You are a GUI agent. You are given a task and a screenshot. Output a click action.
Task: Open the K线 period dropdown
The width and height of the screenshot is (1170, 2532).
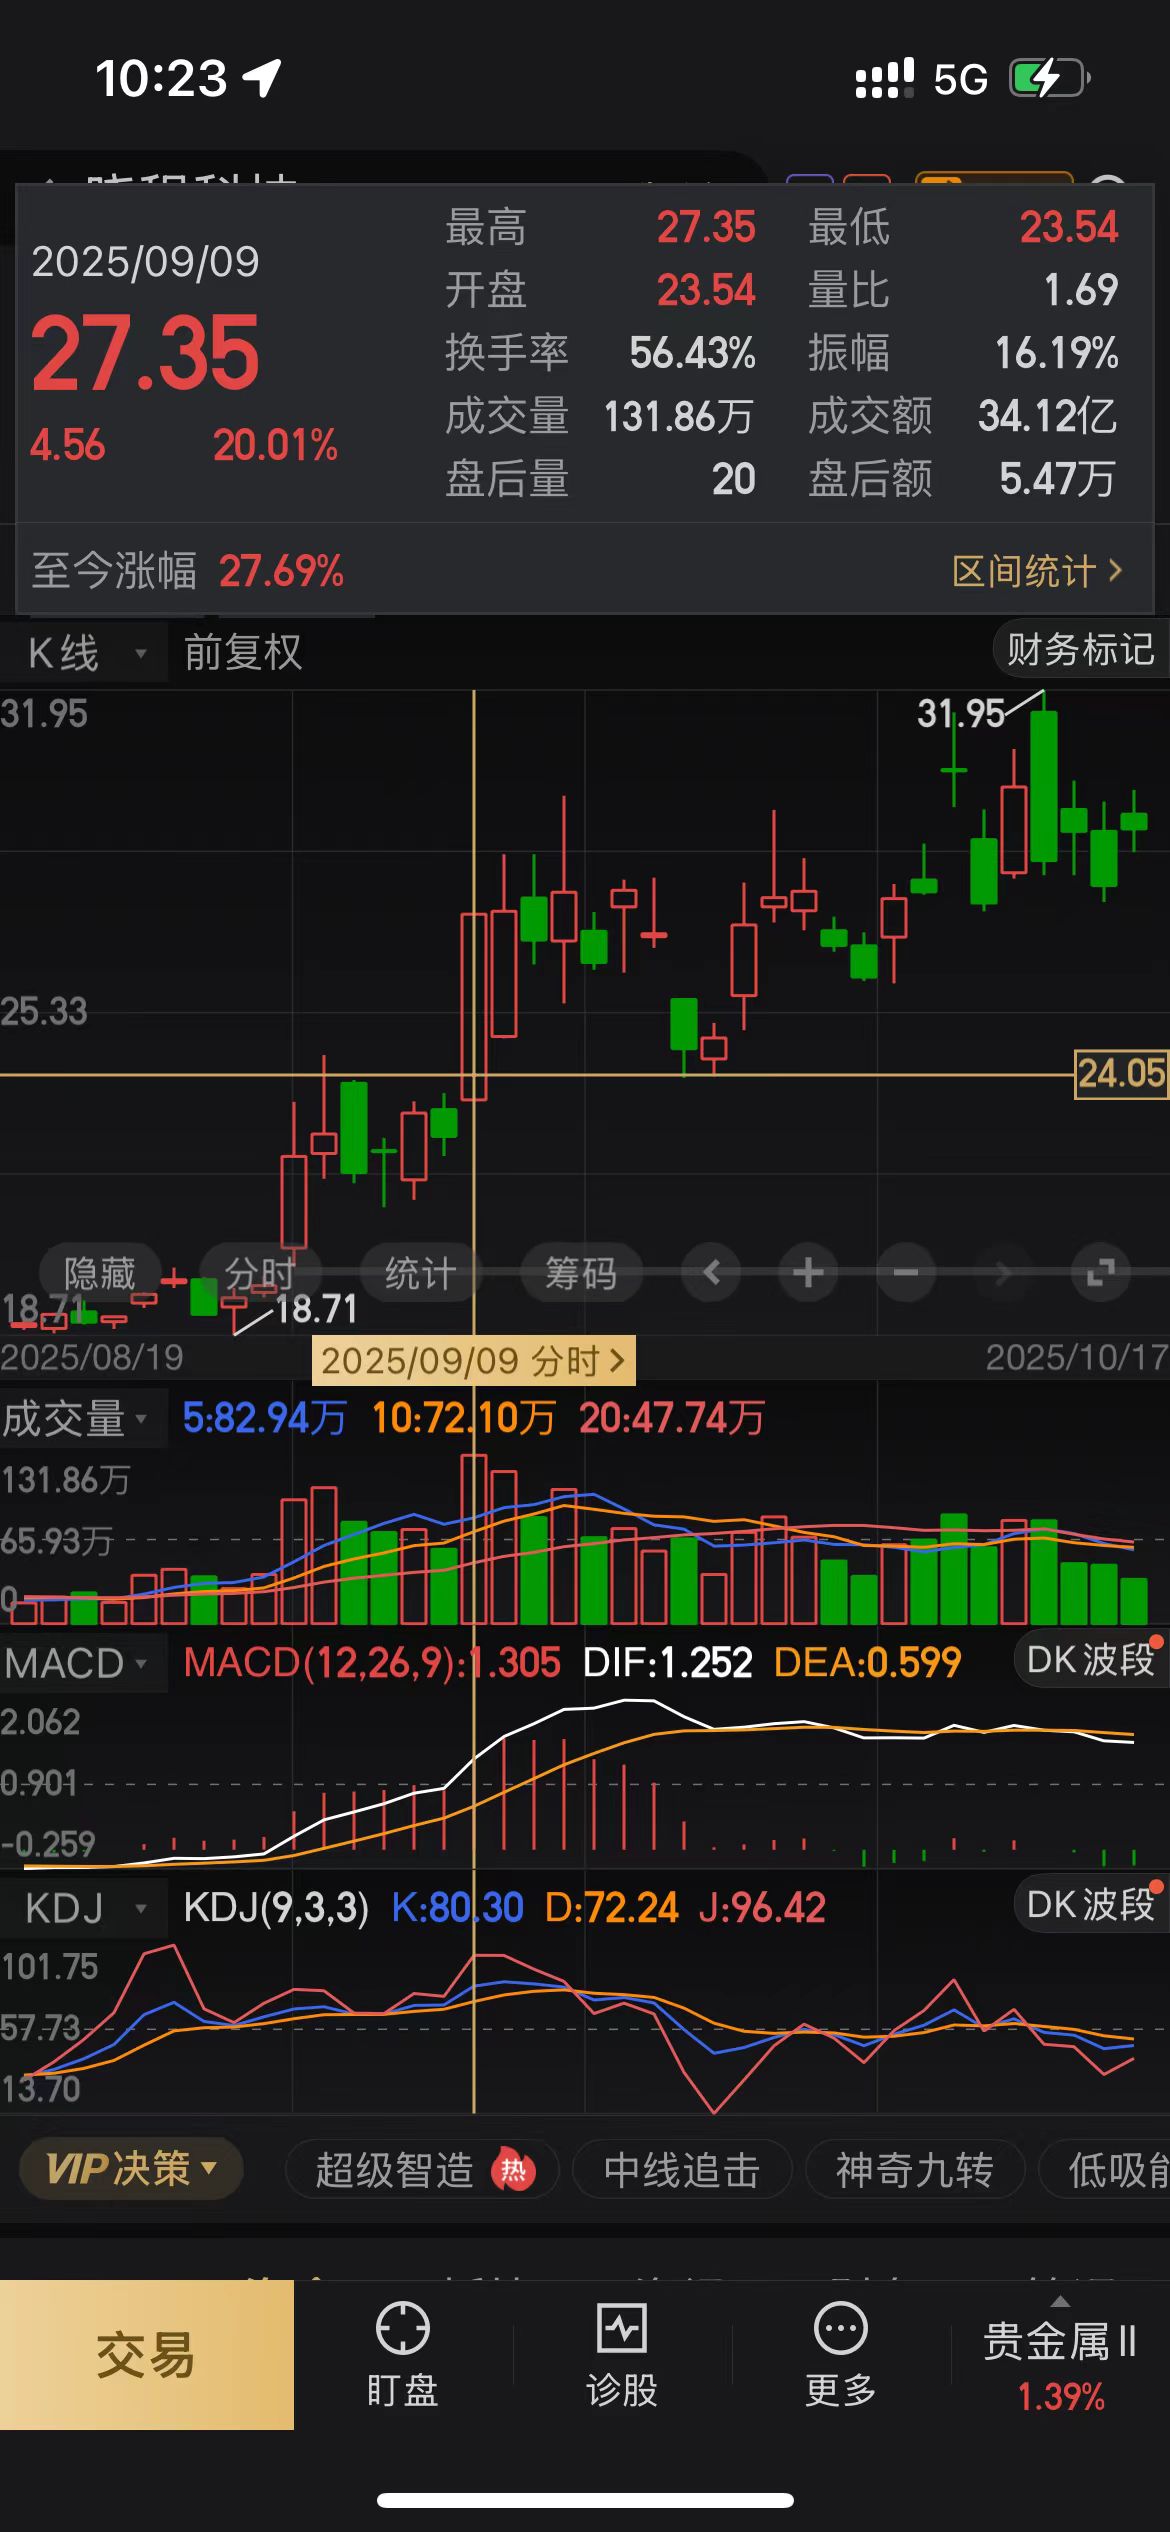(x=85, y=653)
